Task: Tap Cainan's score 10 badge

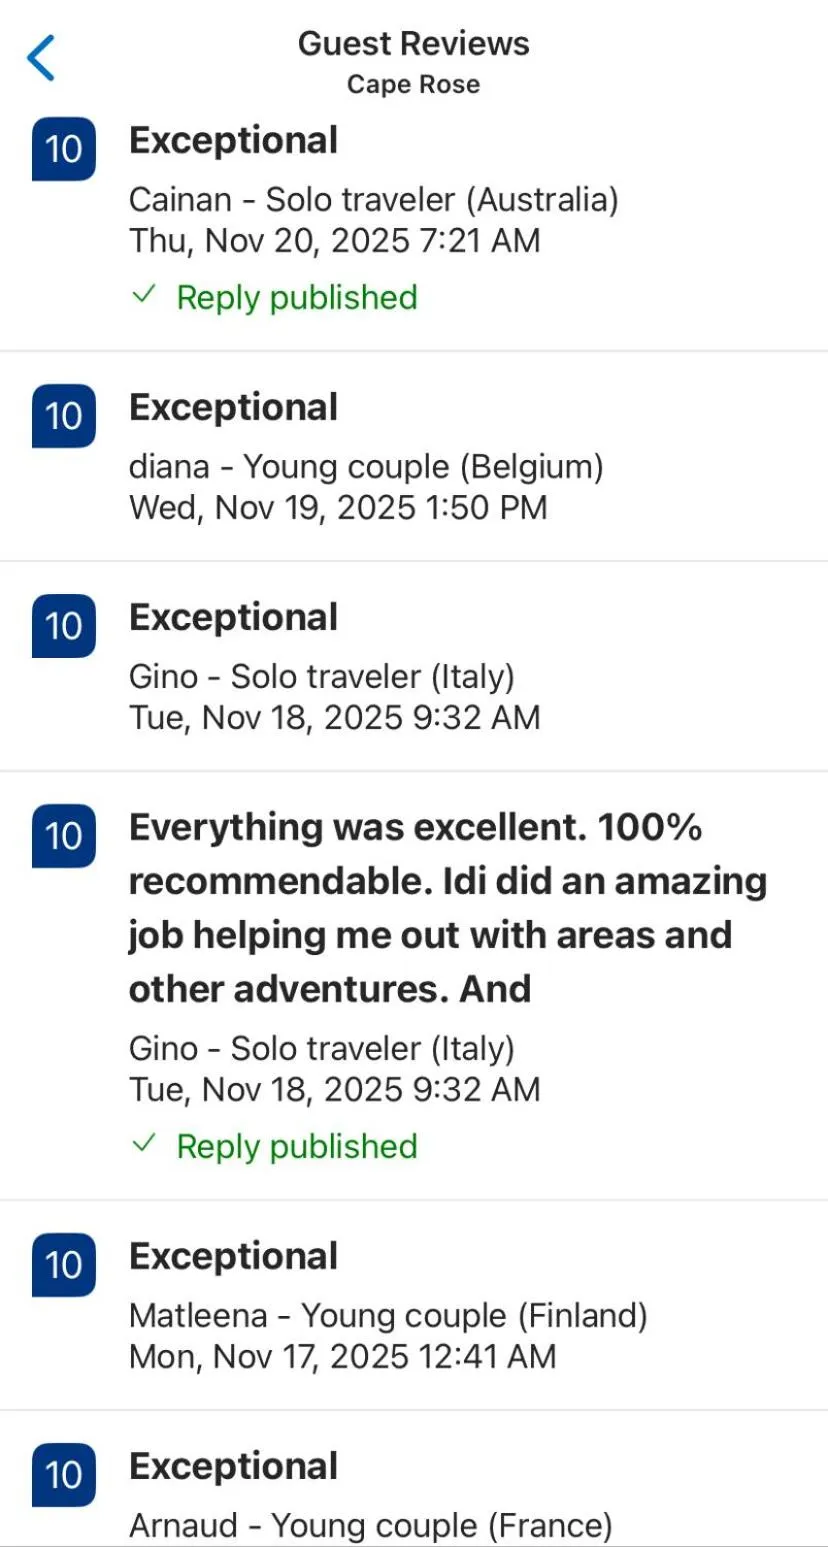Action: [64, 149]
